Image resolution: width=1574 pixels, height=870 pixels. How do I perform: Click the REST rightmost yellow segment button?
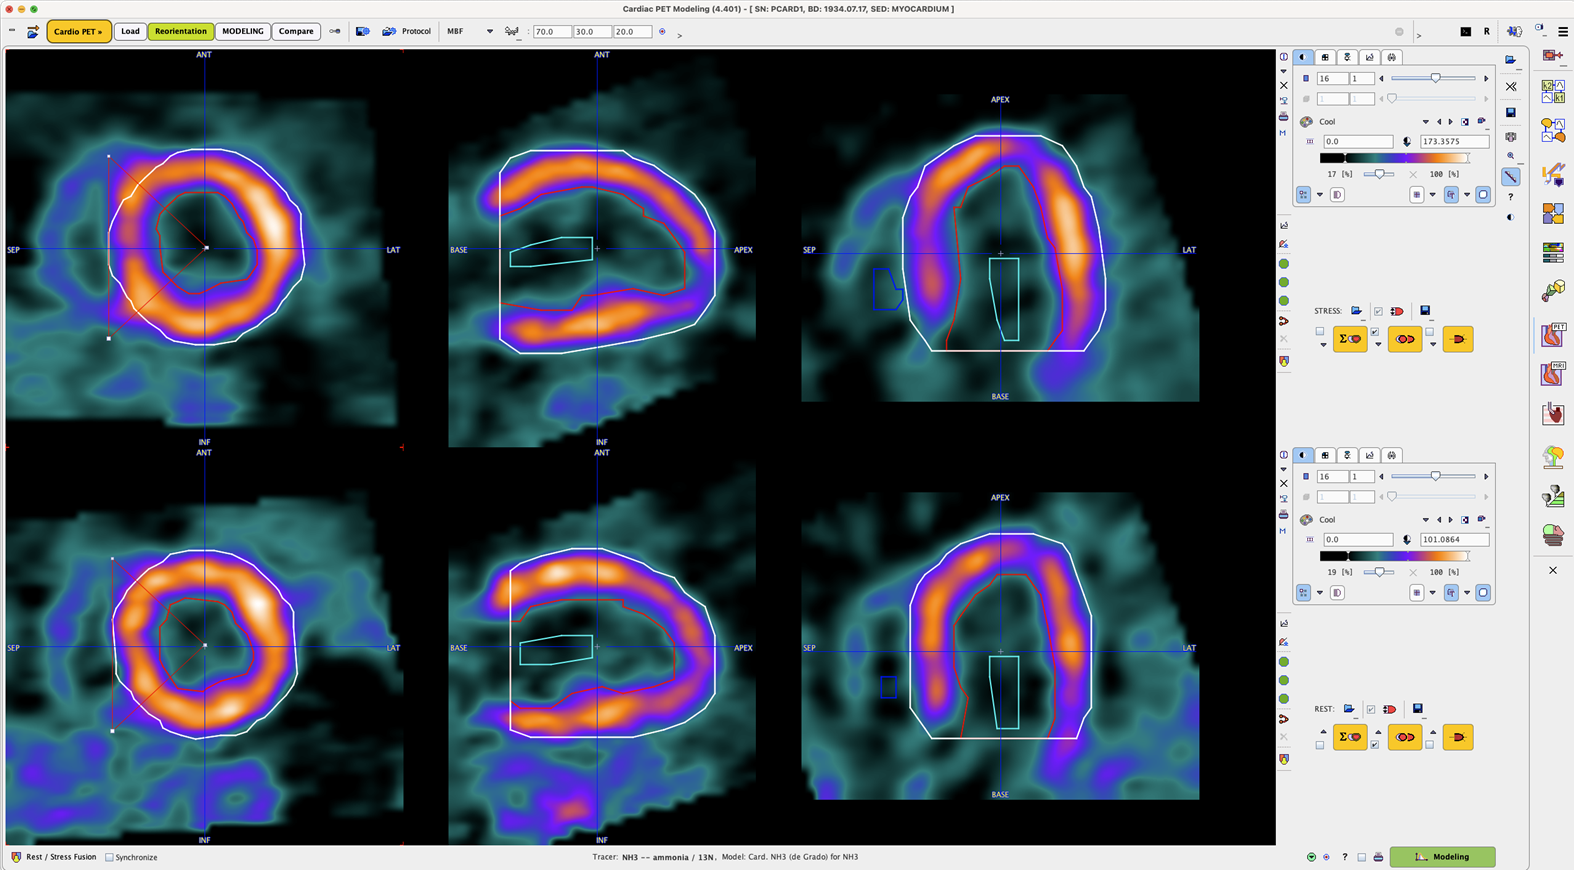pyautogui.click(x=1458, y=737)
